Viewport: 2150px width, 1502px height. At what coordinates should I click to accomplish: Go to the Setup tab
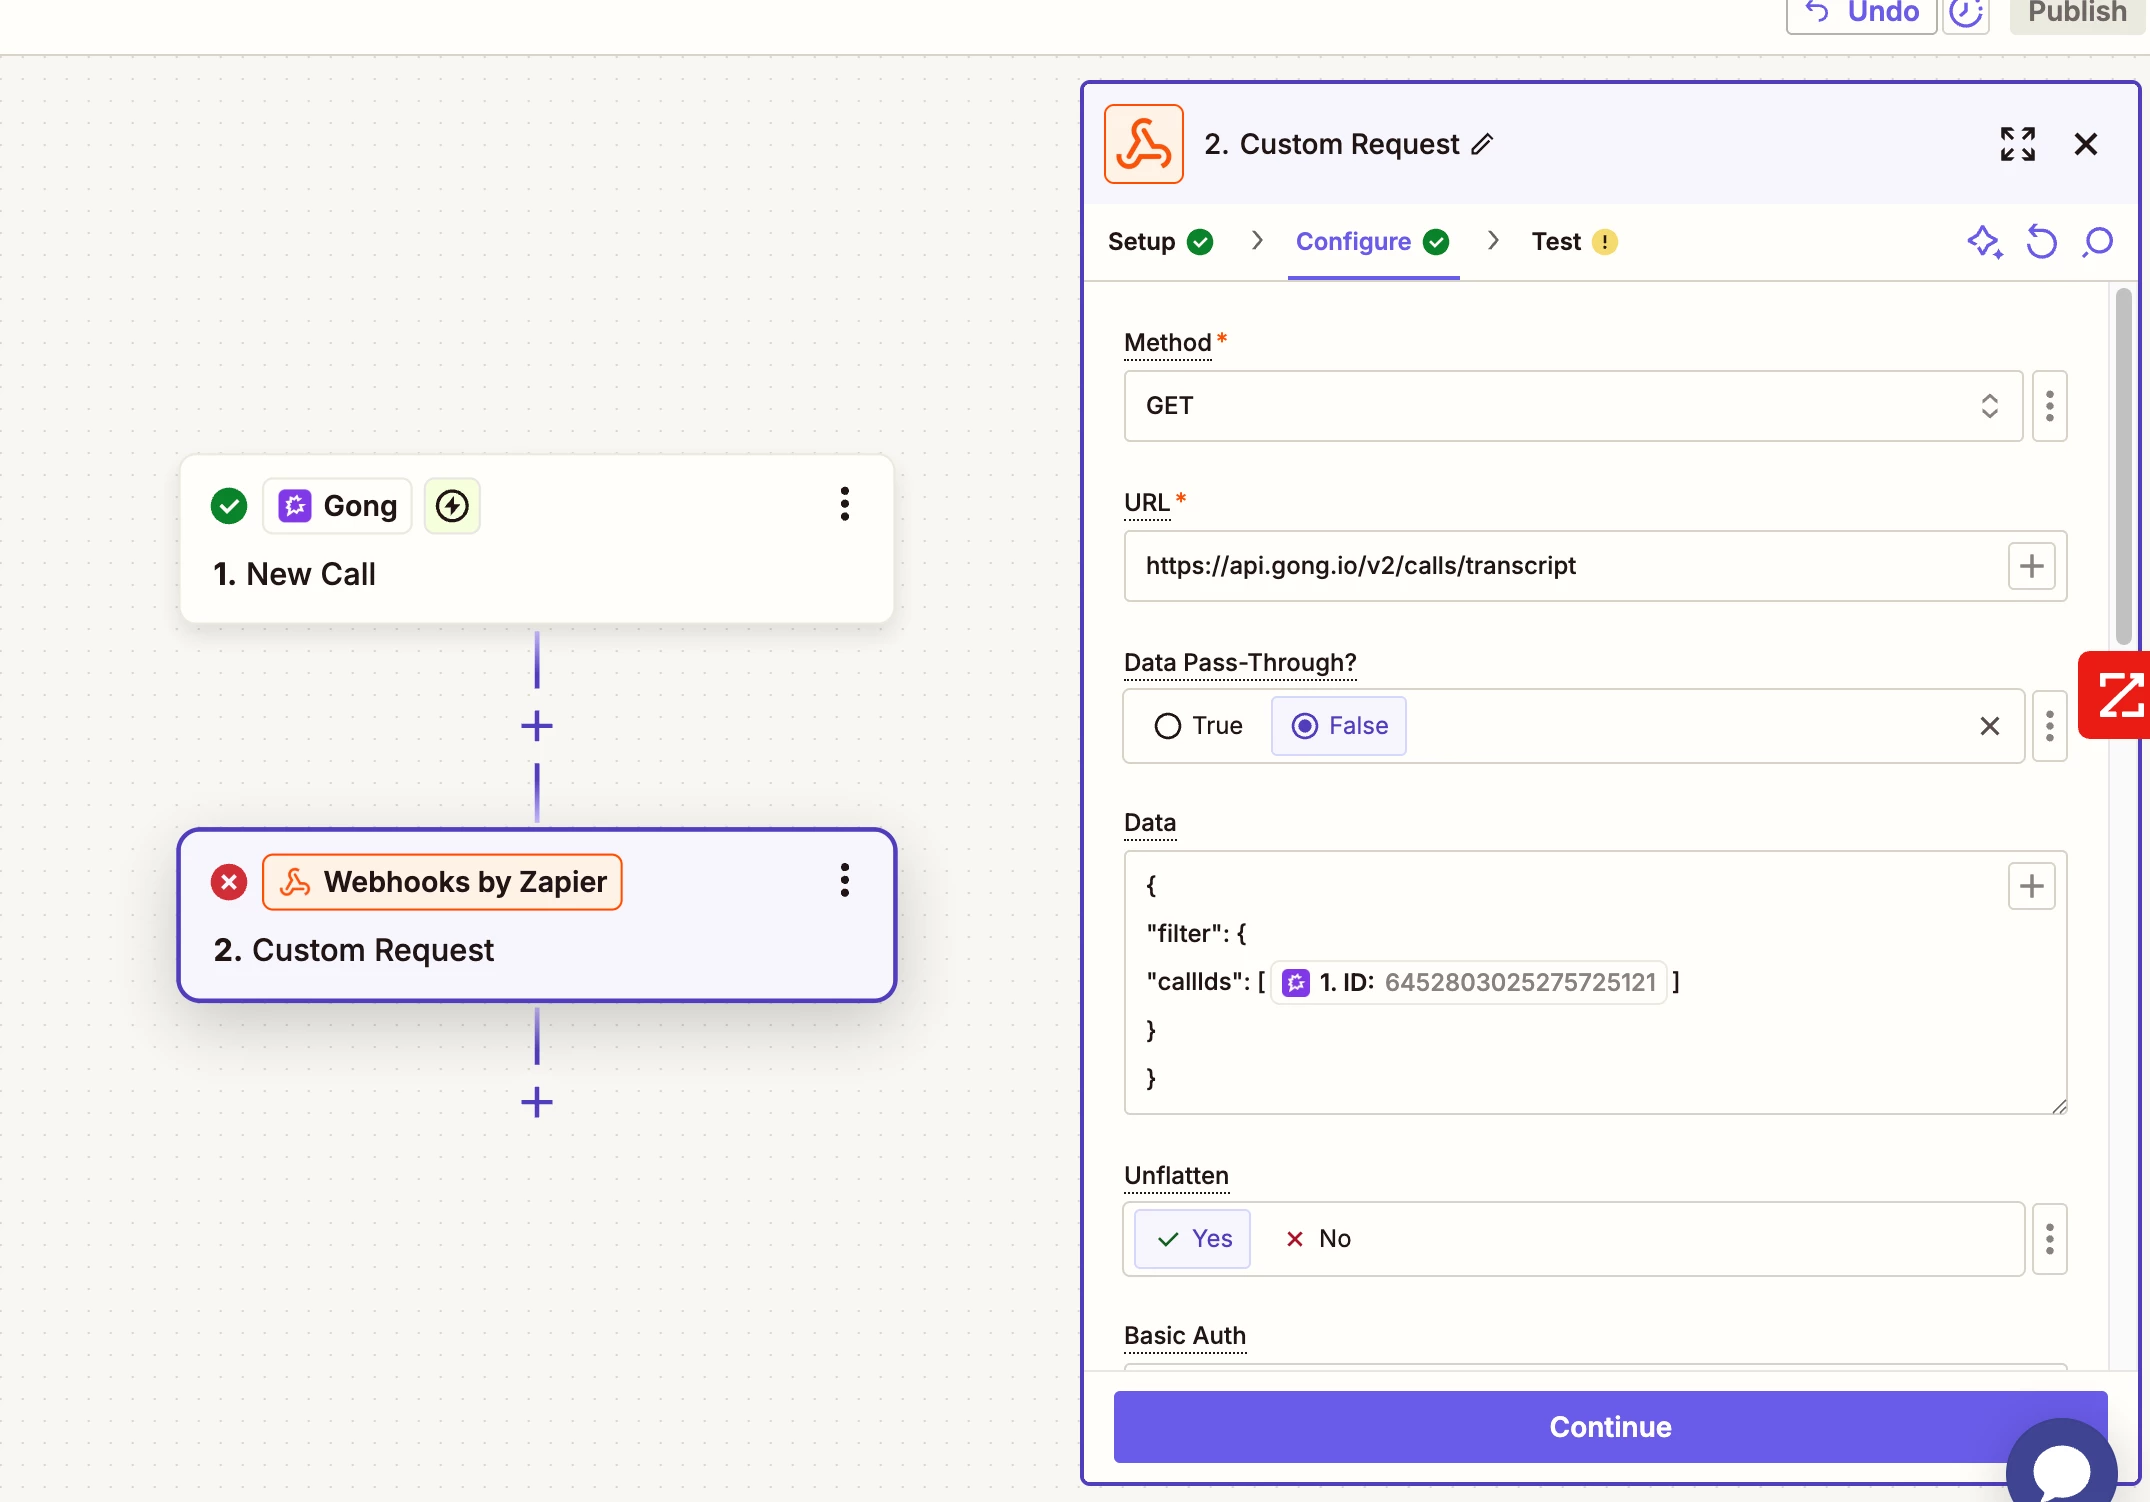(x=1160, y=242)
